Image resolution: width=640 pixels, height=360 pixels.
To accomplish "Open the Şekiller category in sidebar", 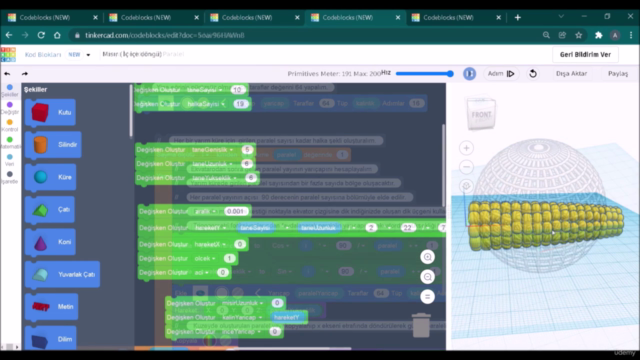I will click(10, 91).
